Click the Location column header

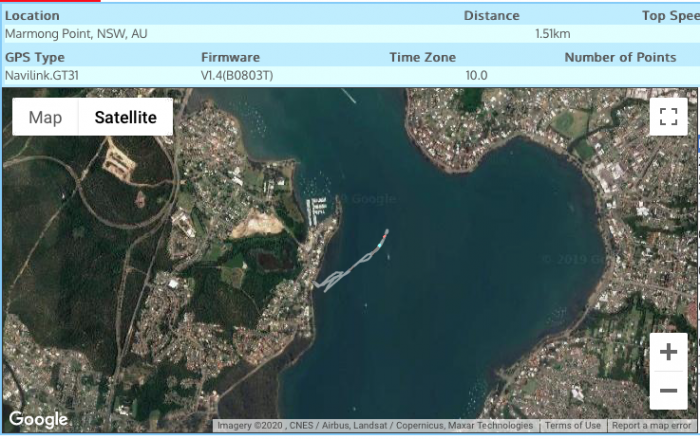32,15
